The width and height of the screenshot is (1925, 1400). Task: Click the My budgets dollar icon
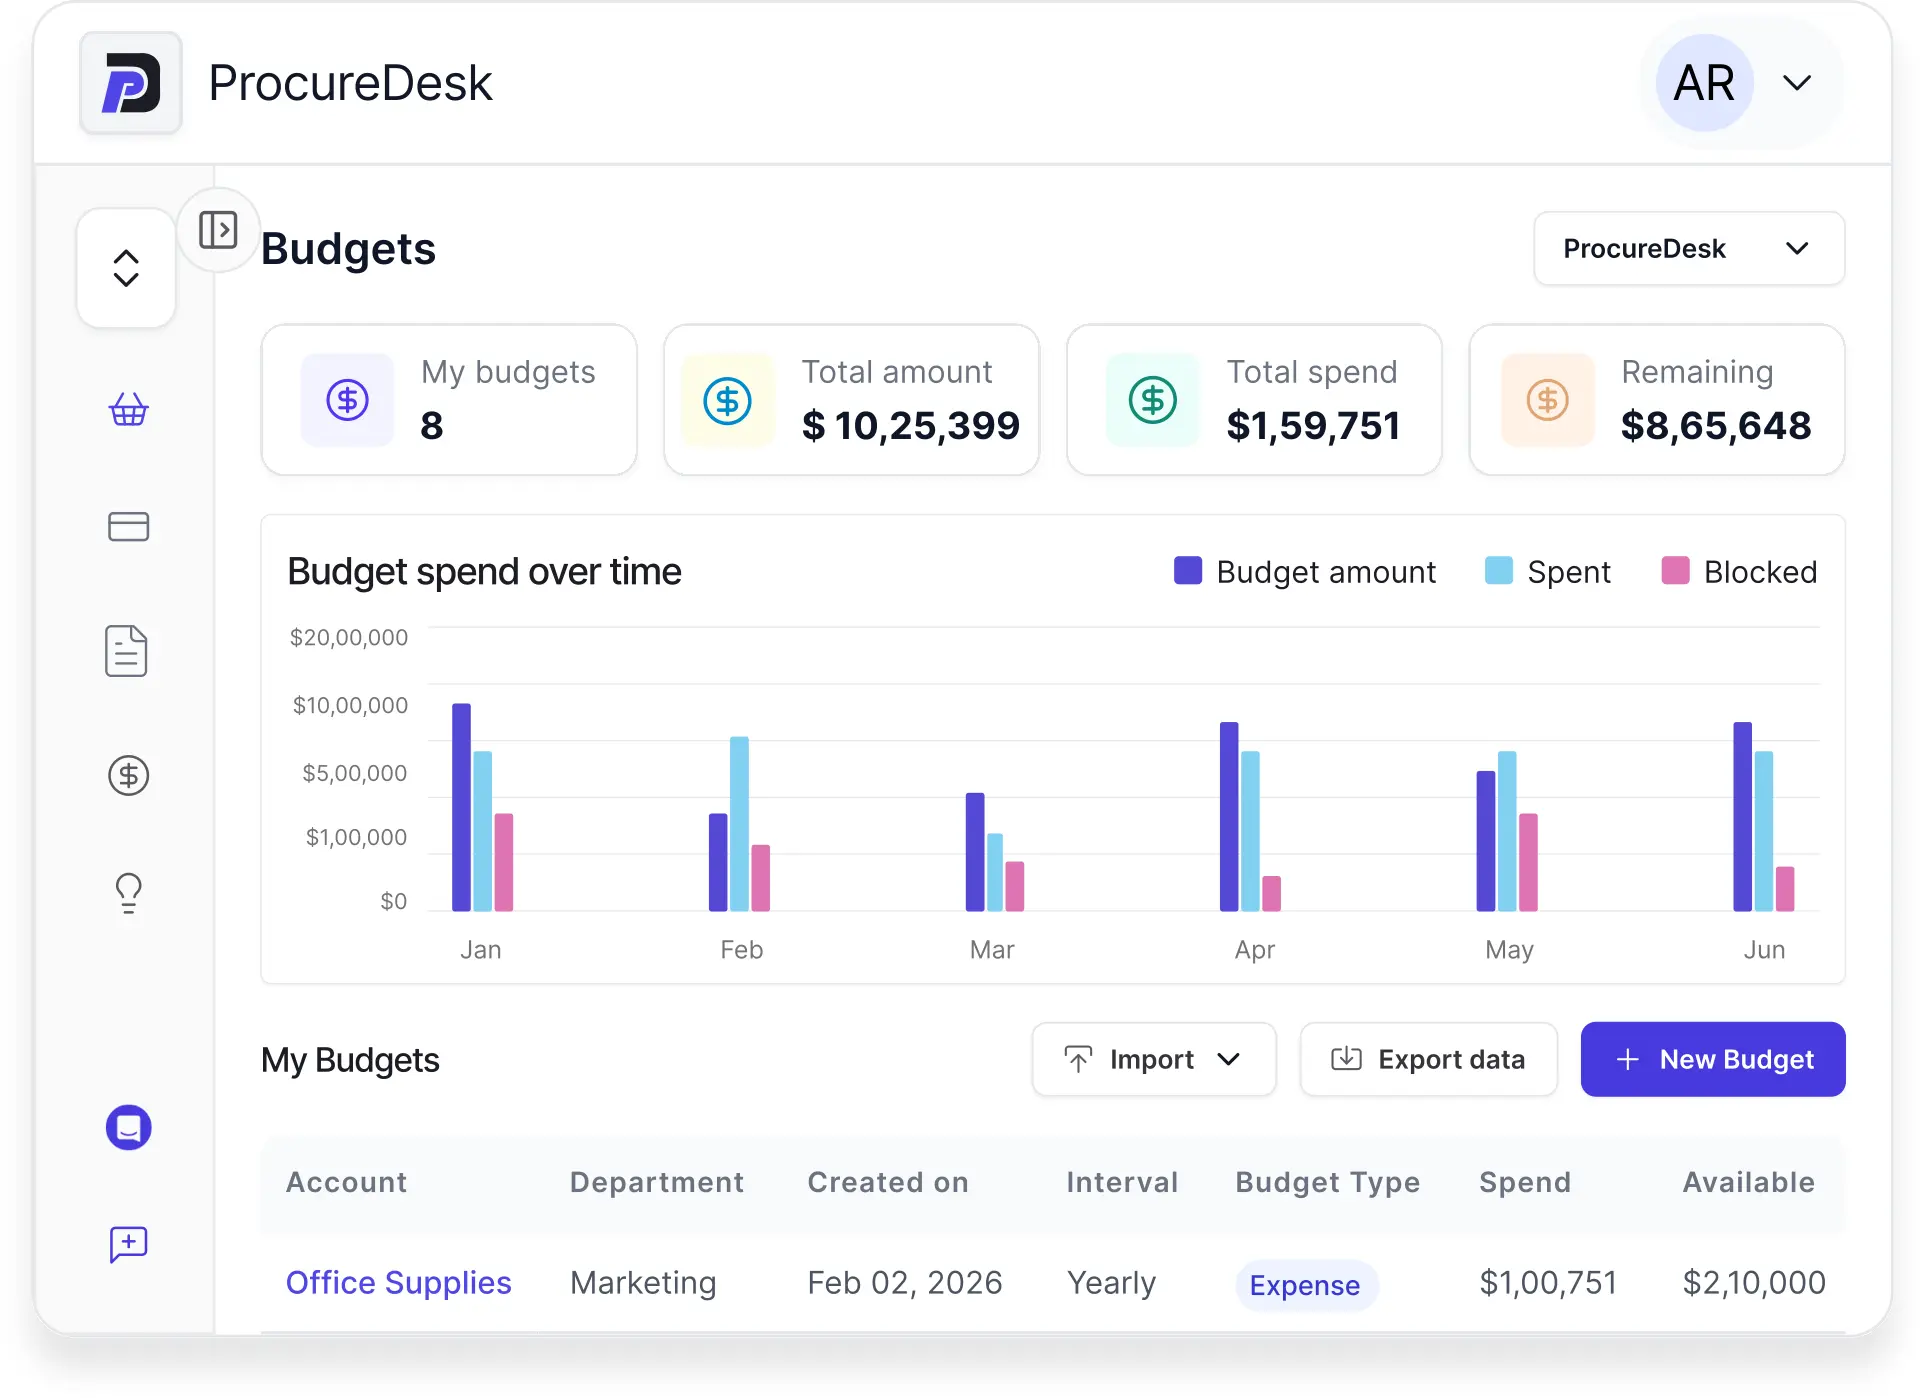point(347,400)
